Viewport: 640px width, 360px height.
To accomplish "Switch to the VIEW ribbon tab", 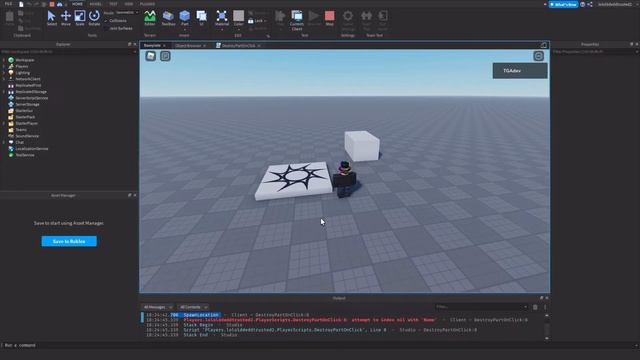I will (129, 4).
